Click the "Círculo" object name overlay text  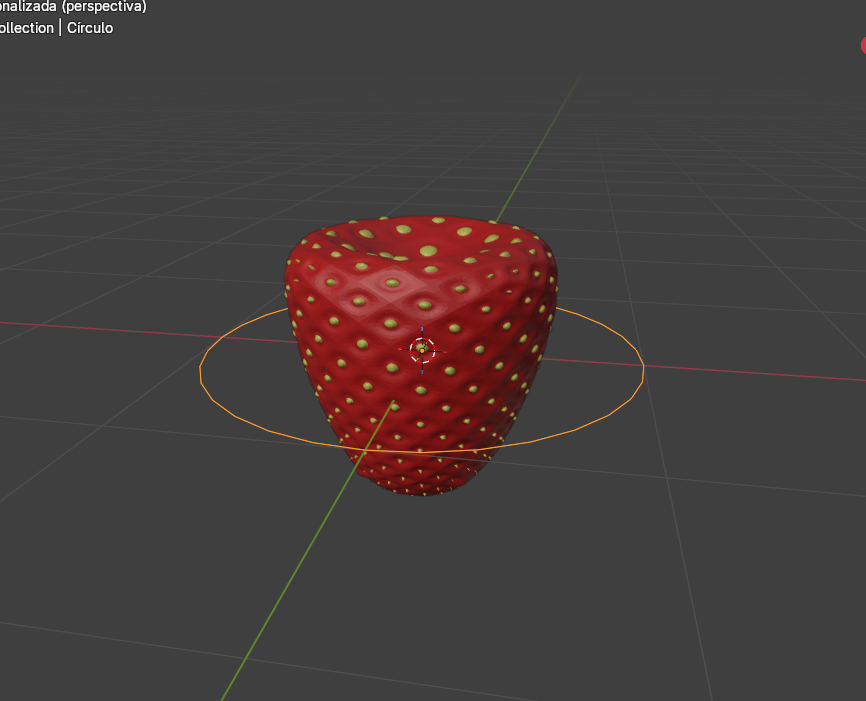[89, 28]
